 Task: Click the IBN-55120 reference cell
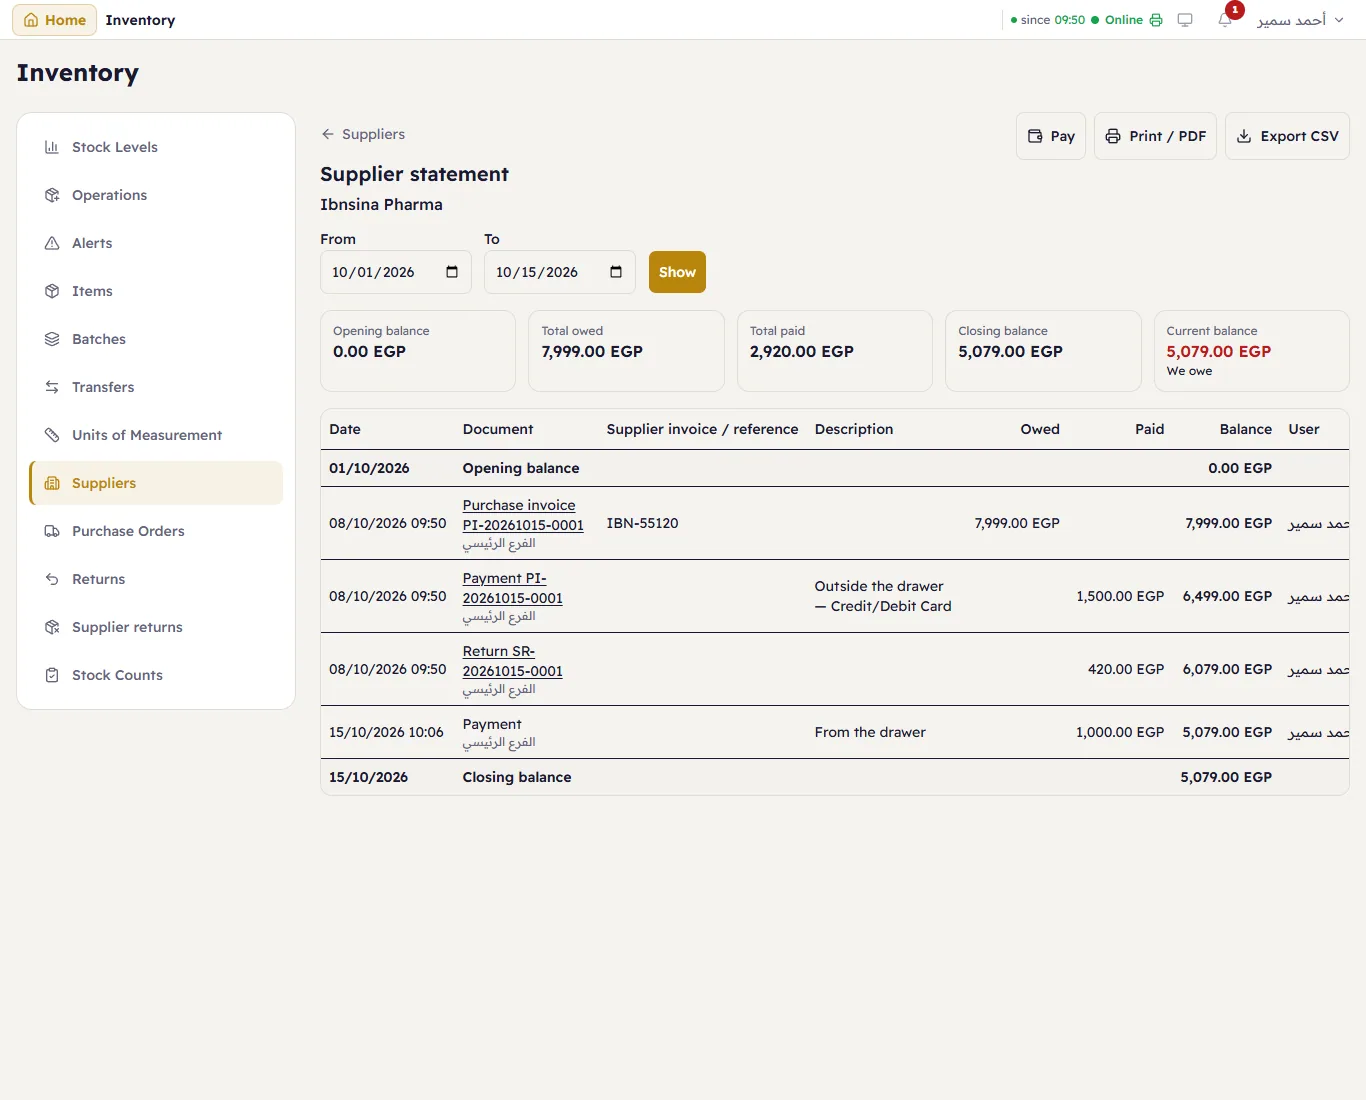pos(642,523)
